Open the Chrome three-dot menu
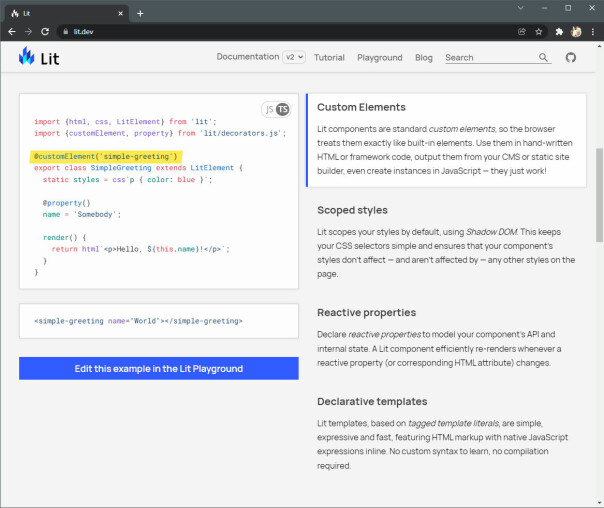604x508 pixels. pos(592,32)
